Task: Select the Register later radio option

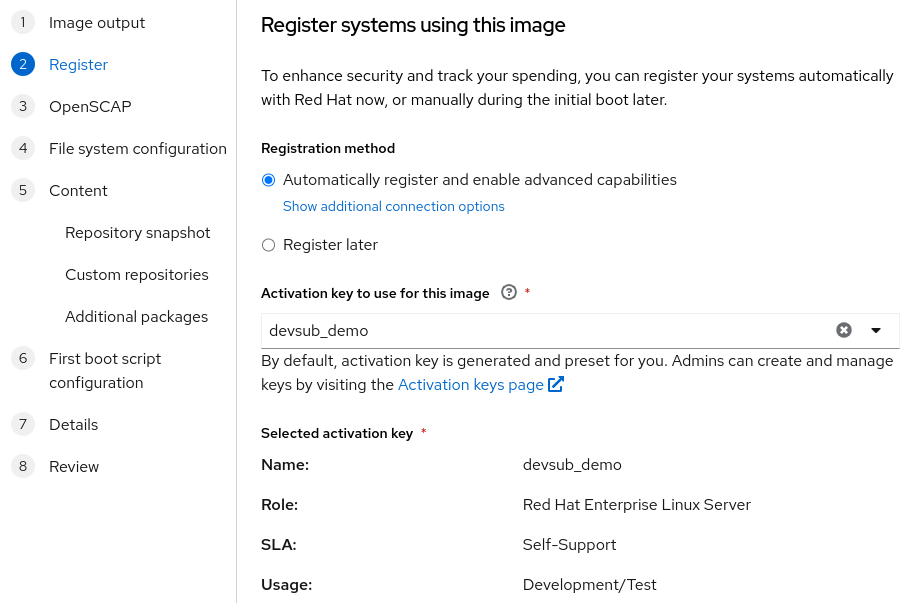Action: tap(268, 245)
